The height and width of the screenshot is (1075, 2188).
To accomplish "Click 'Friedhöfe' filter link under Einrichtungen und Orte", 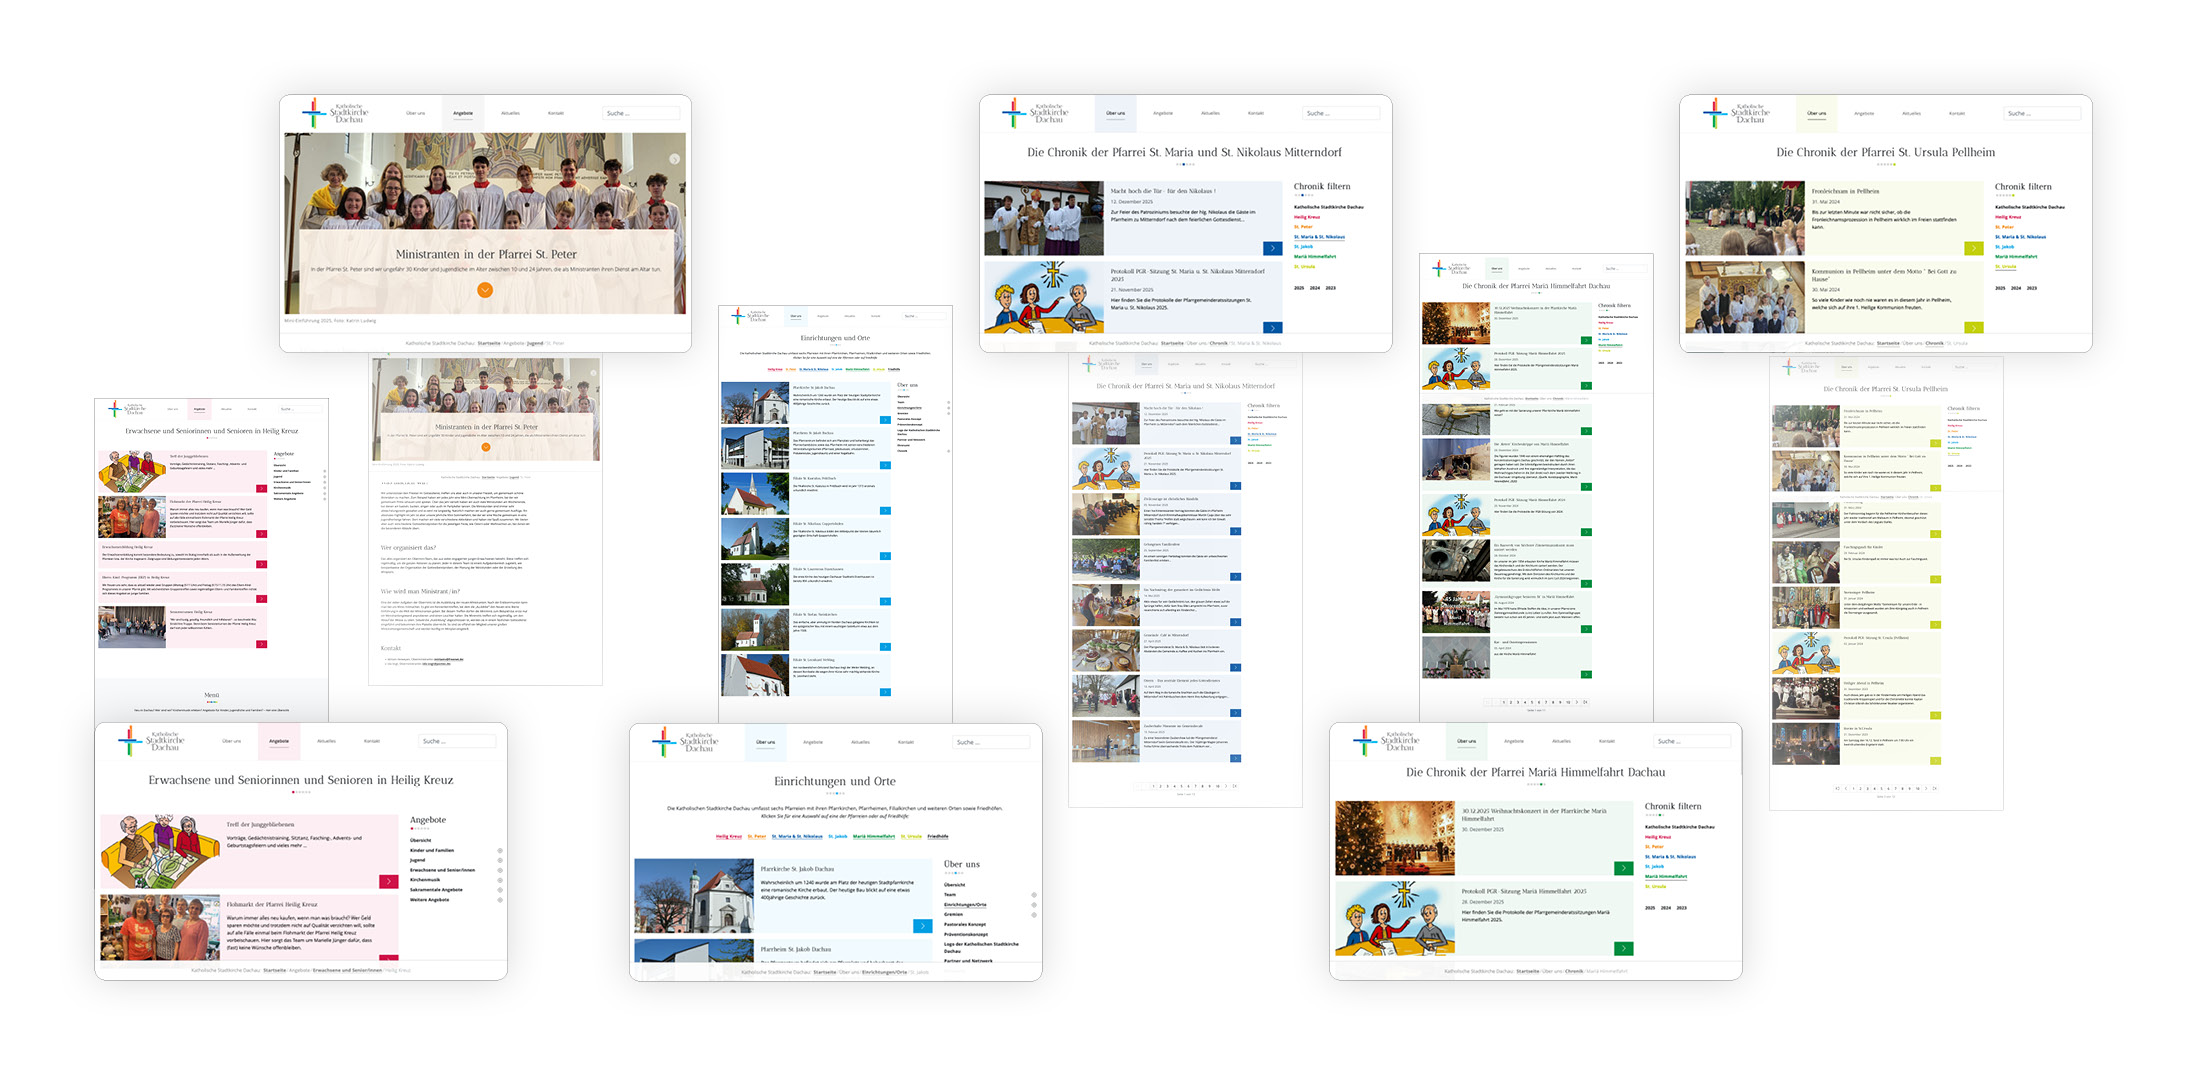I will click(x=937, y=836).
